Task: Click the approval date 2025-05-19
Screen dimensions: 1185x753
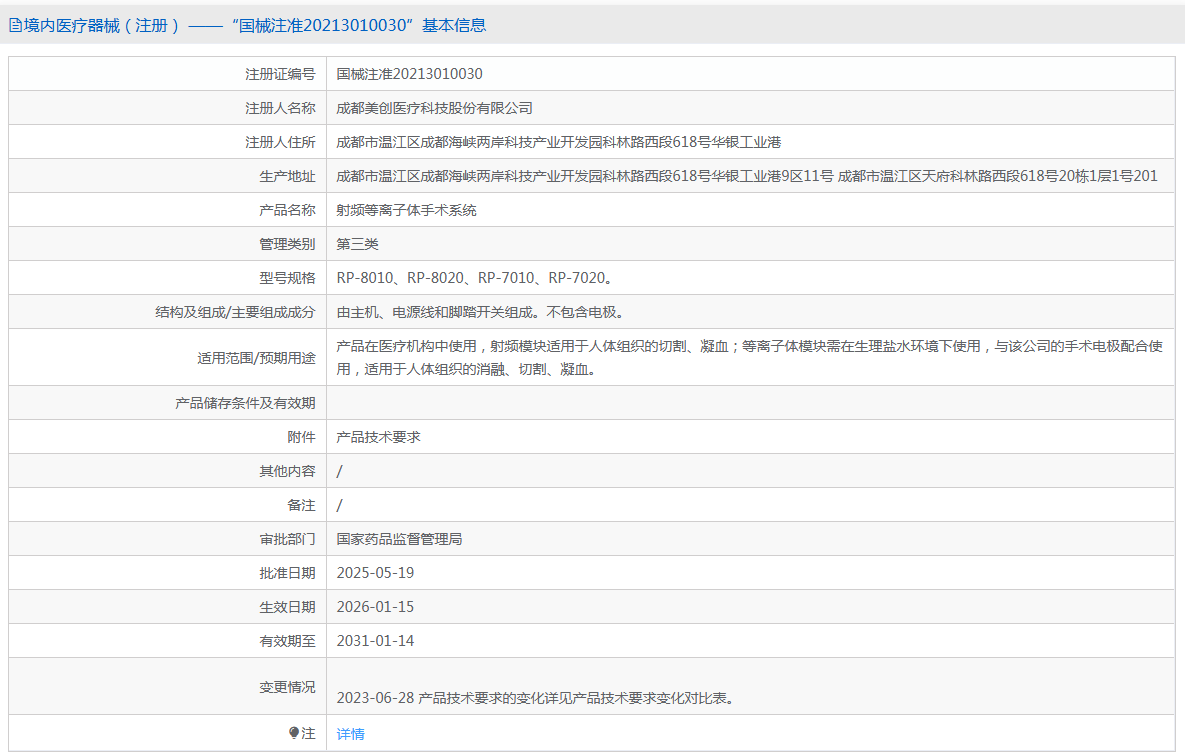Action: [x=375, y=573]
